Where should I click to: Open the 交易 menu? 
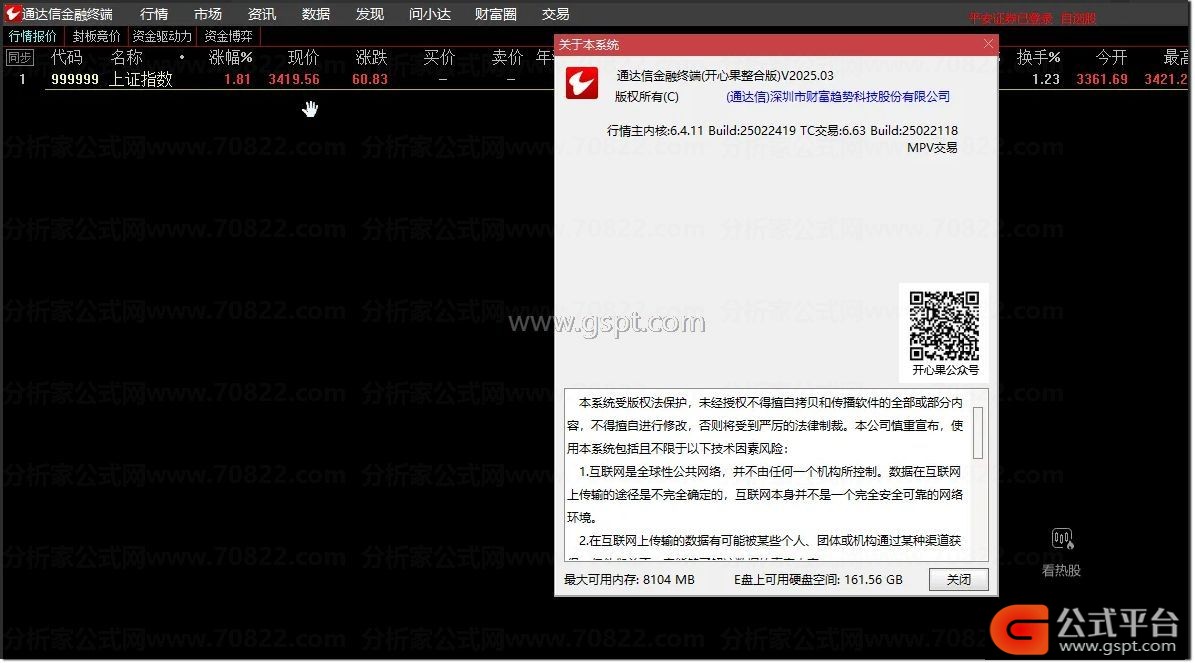pos(556,14)
